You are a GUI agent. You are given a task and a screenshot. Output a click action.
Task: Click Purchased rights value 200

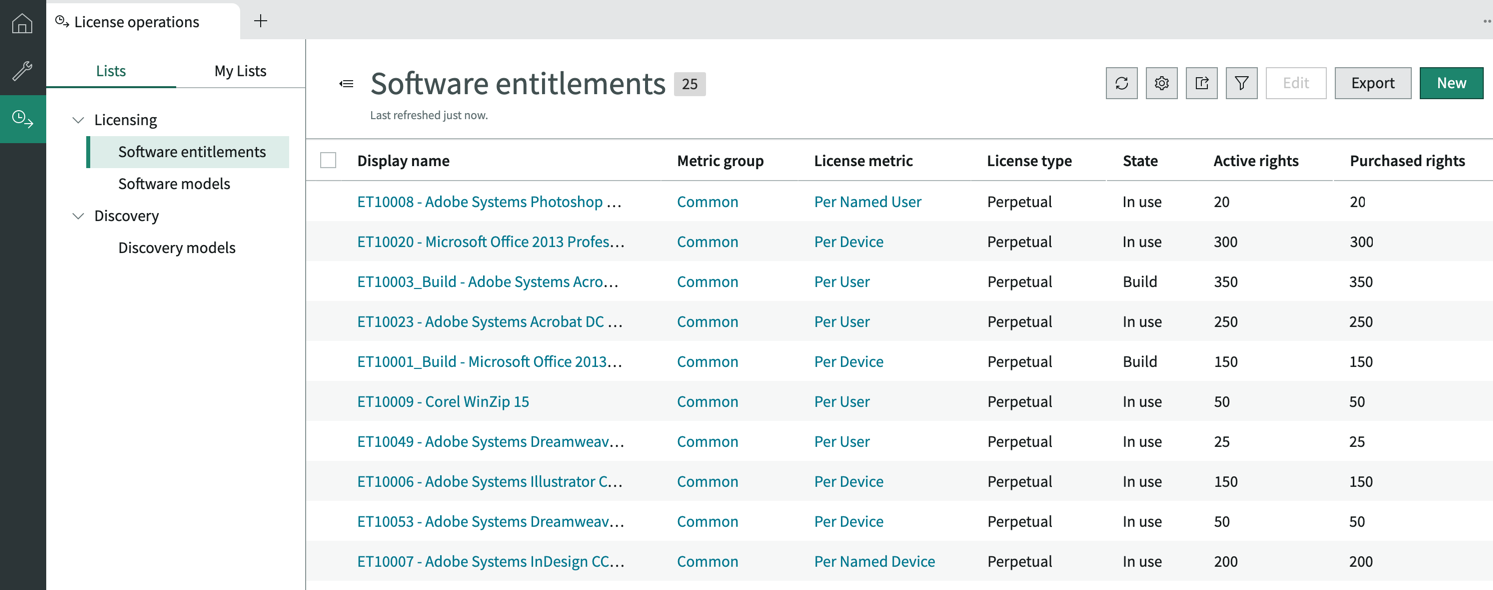[x=1361, y=562]
